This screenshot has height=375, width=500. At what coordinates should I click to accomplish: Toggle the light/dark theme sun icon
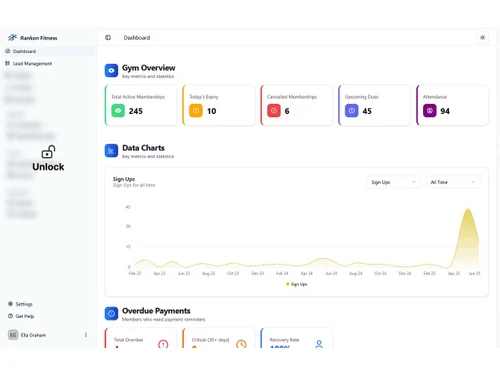(x=482, y=38)
